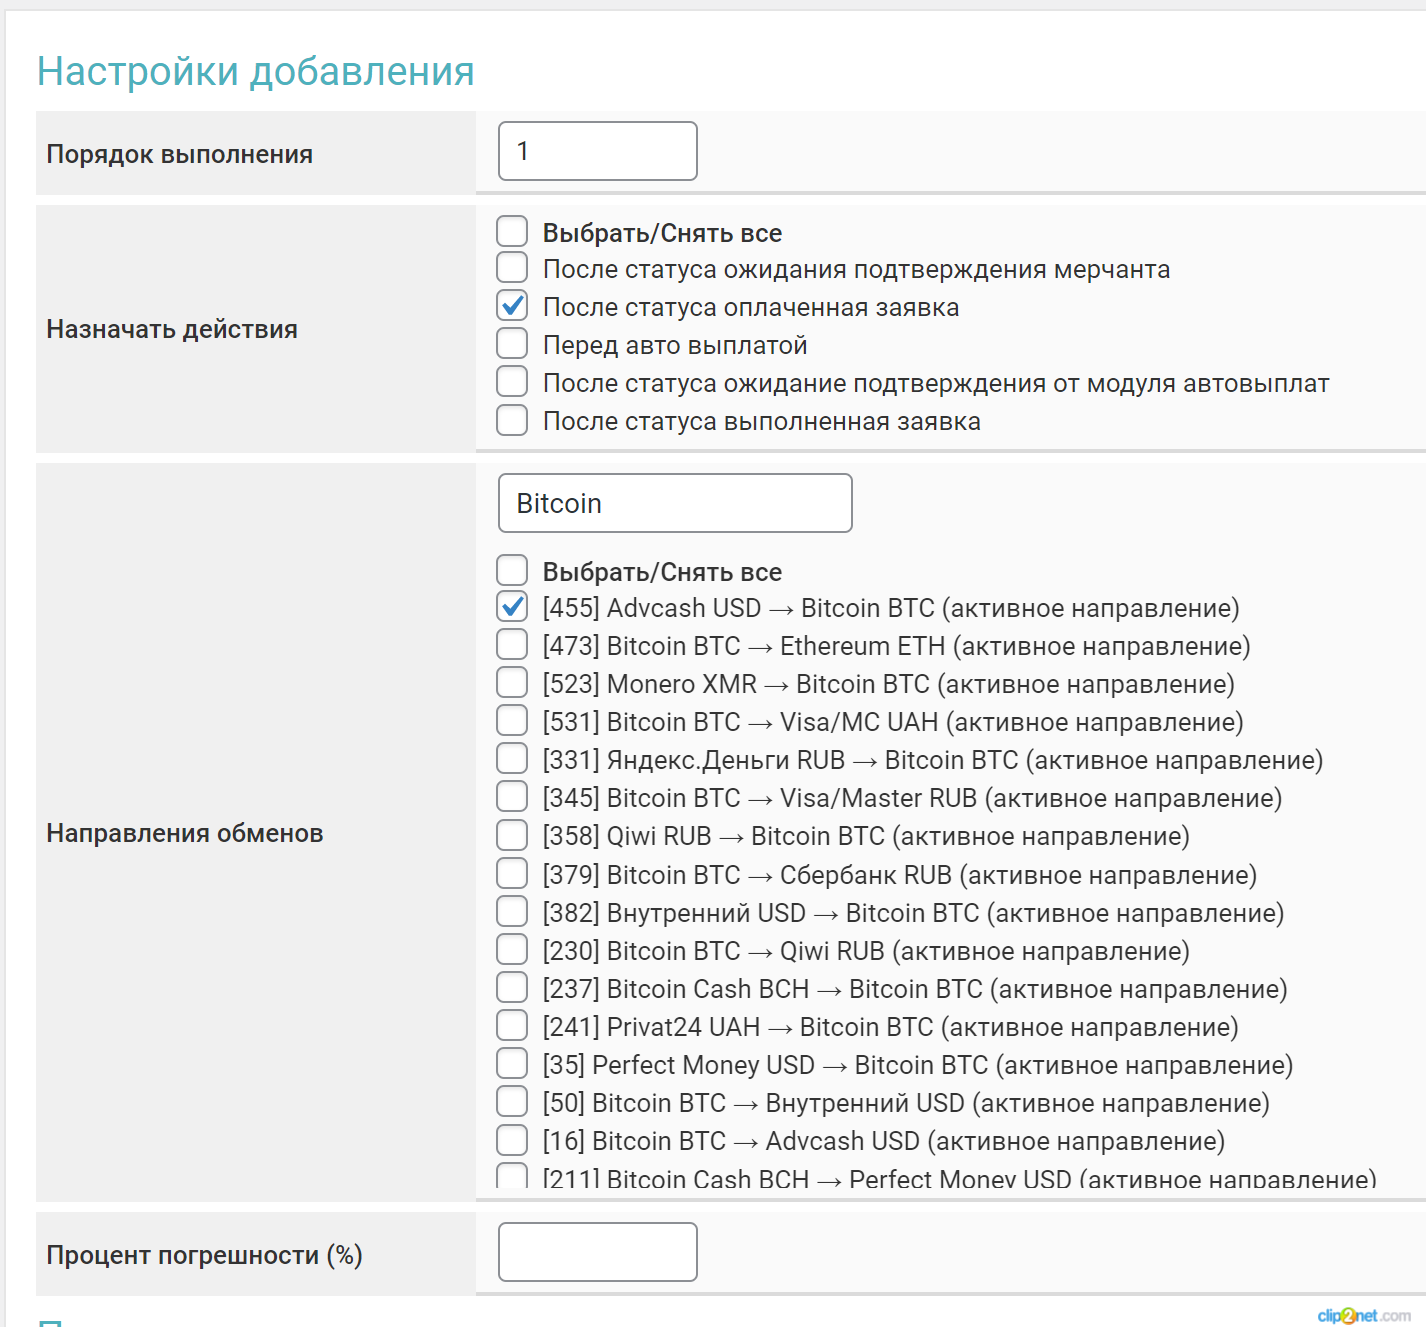Check [358] Qiwi RUB → Bitcoin BTC
This screenshot has height=1327, width=1426.
click(512, 834)
